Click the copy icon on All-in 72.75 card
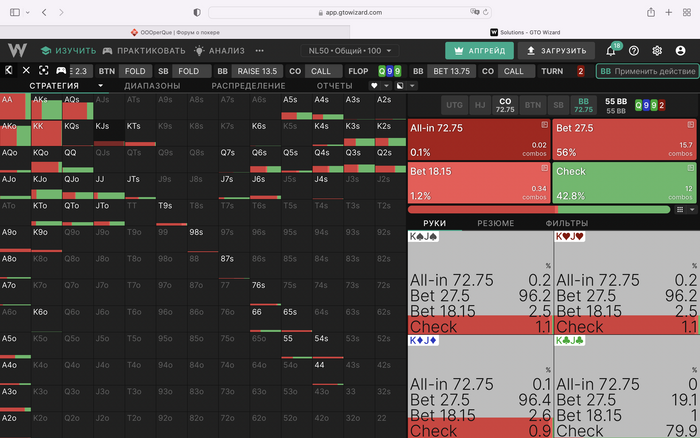The image size is (700, 438). point(544,125)
